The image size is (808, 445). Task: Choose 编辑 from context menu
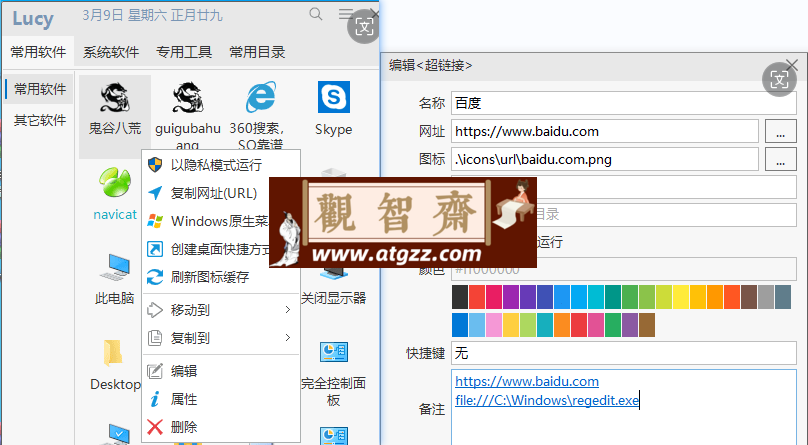click(221, 371)
